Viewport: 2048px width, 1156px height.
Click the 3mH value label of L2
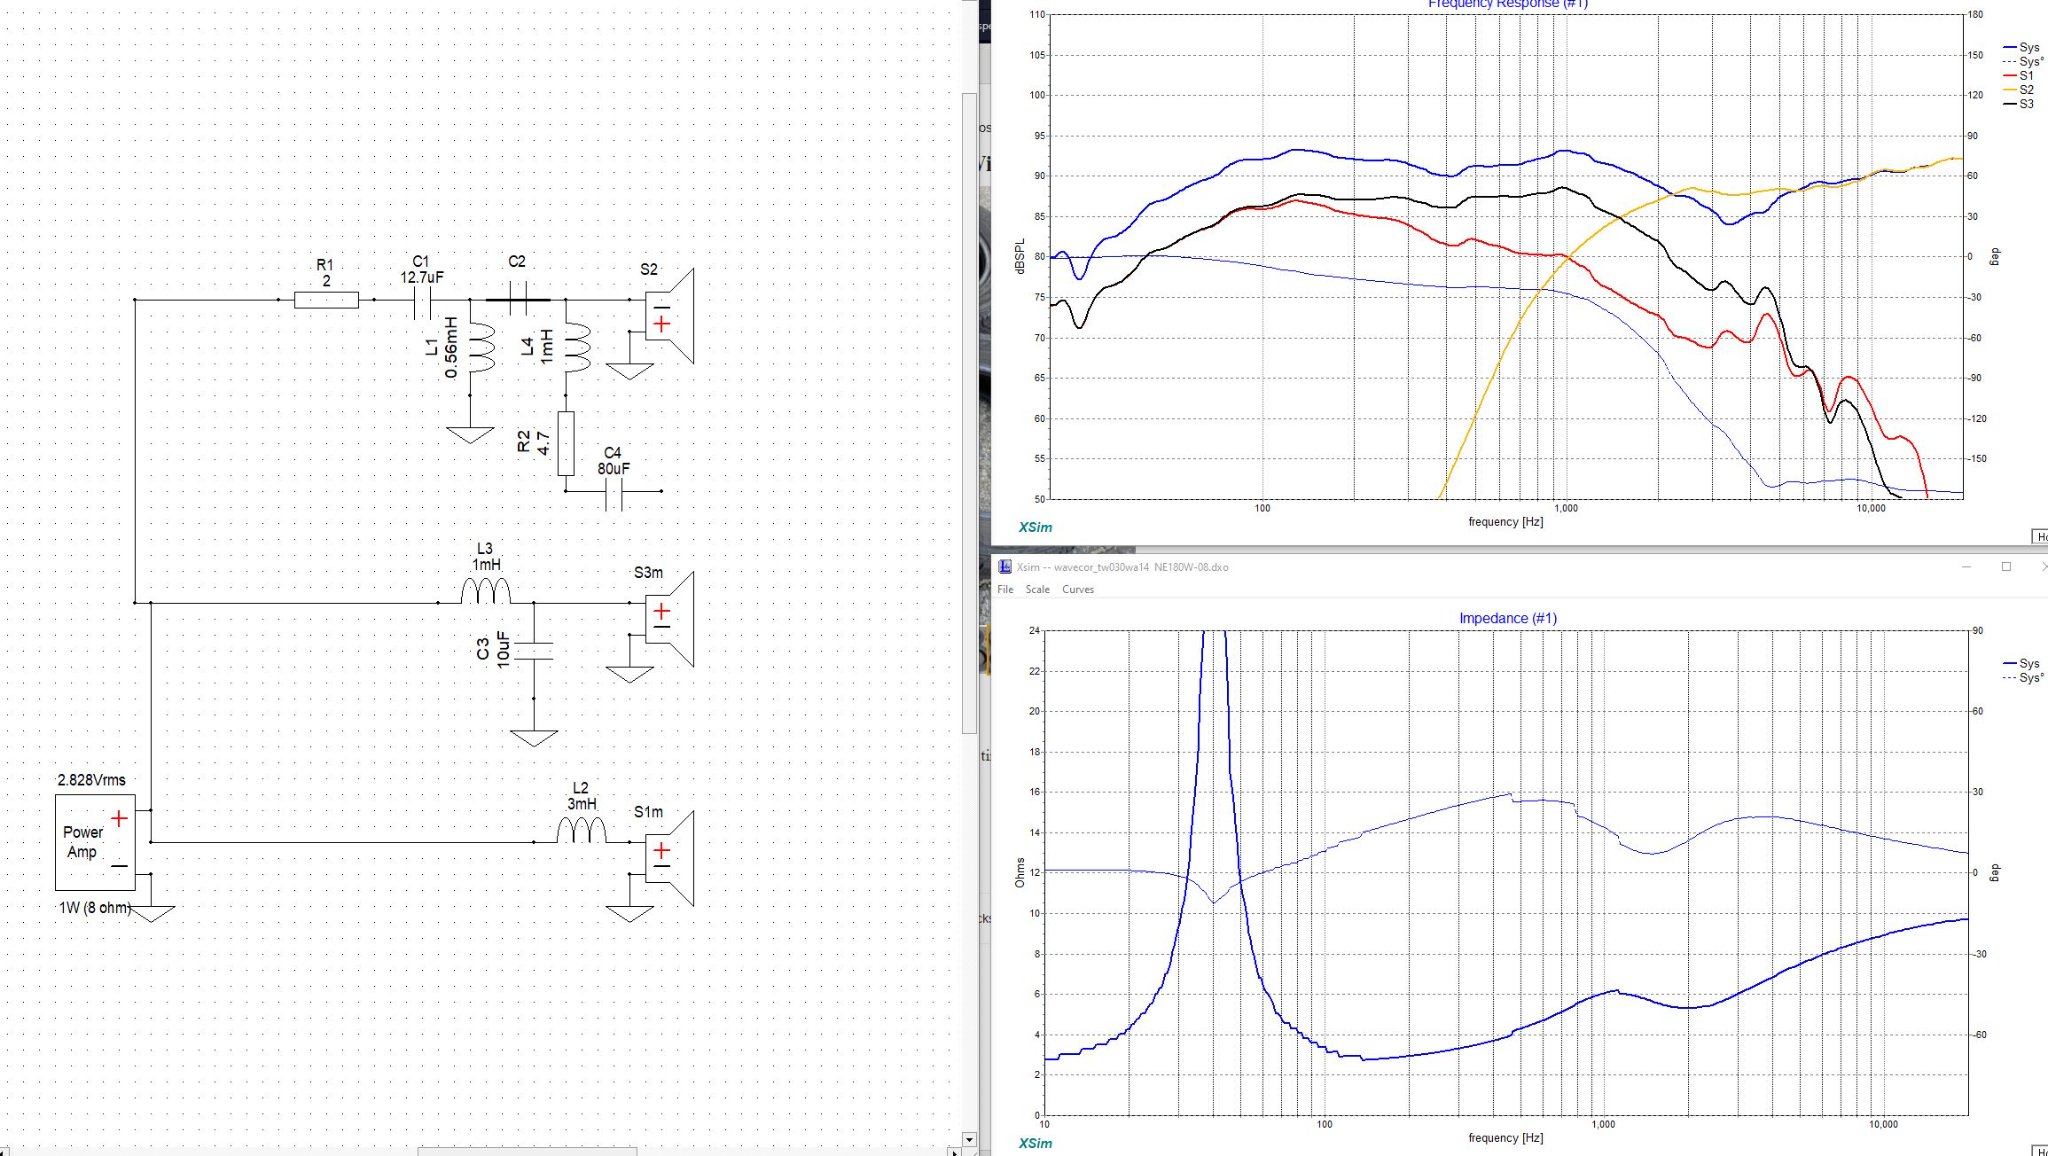pyautogui.click(x=582, y=804)
